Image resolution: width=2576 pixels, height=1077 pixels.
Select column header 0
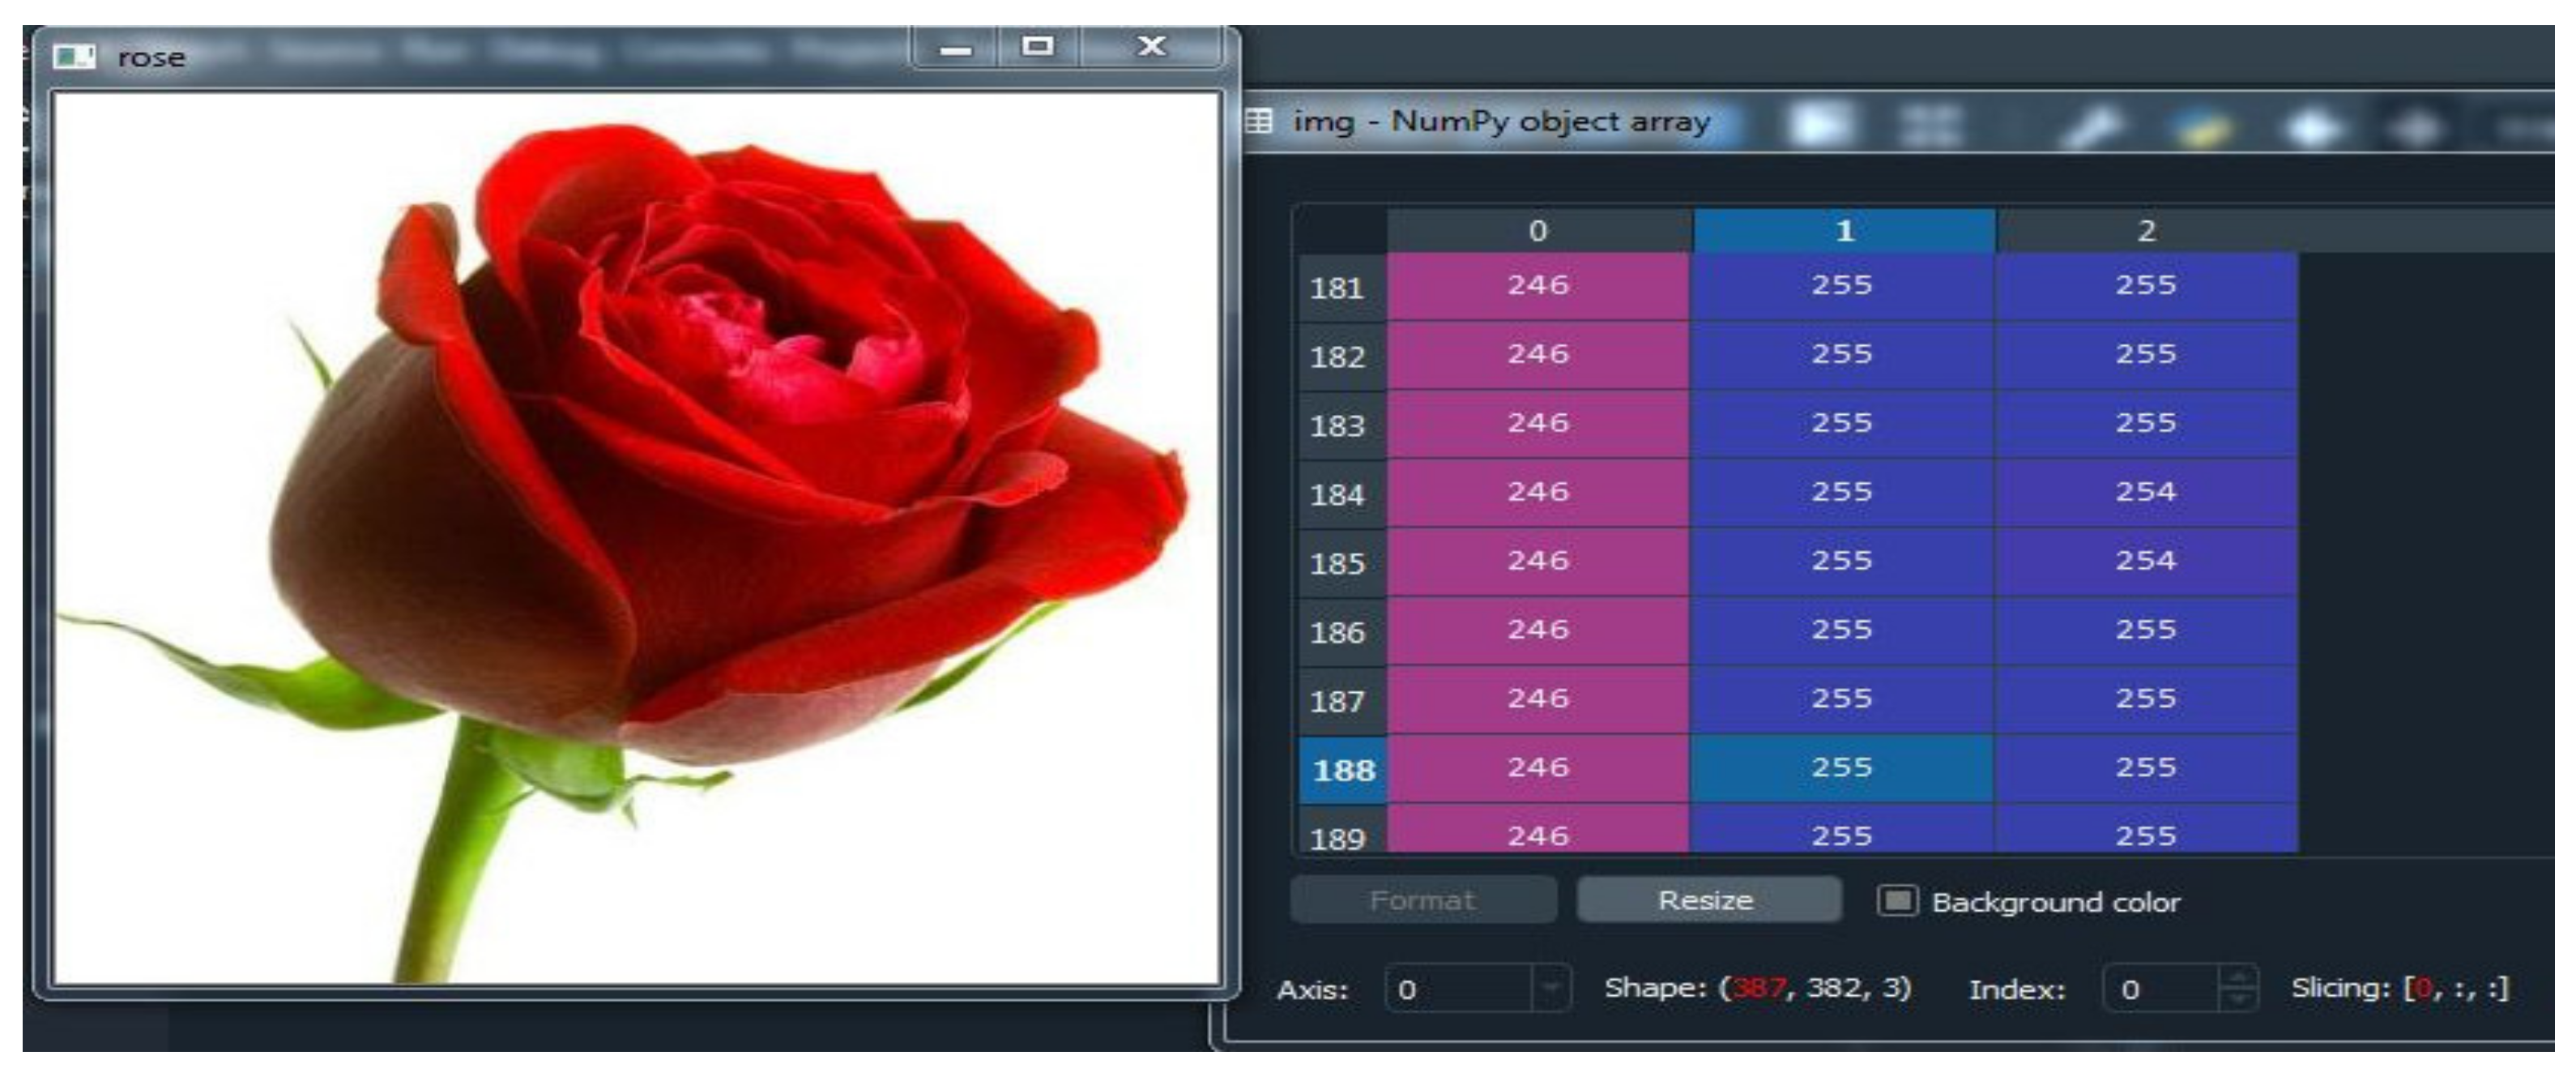[x=1539, y=231]
